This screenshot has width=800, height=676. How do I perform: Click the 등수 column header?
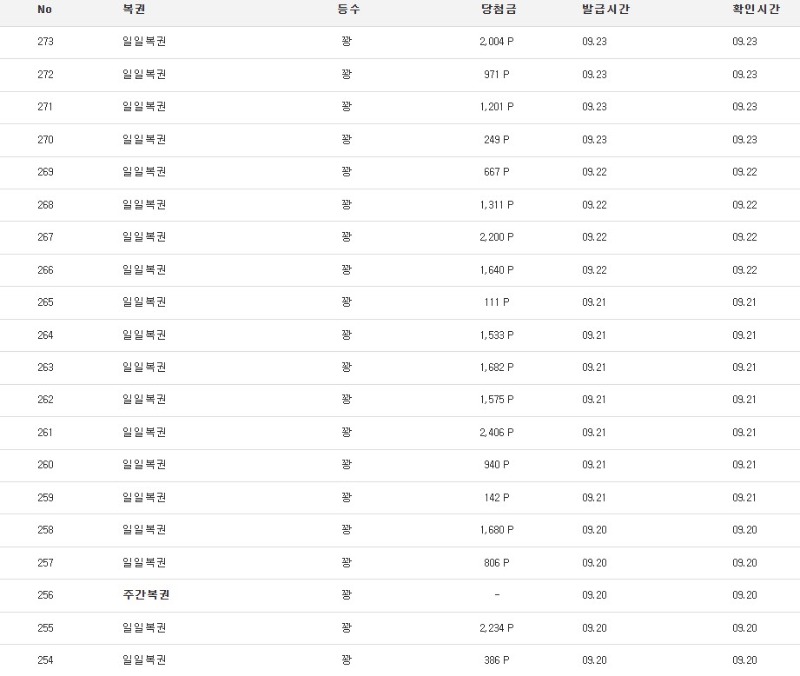(347, 9)
